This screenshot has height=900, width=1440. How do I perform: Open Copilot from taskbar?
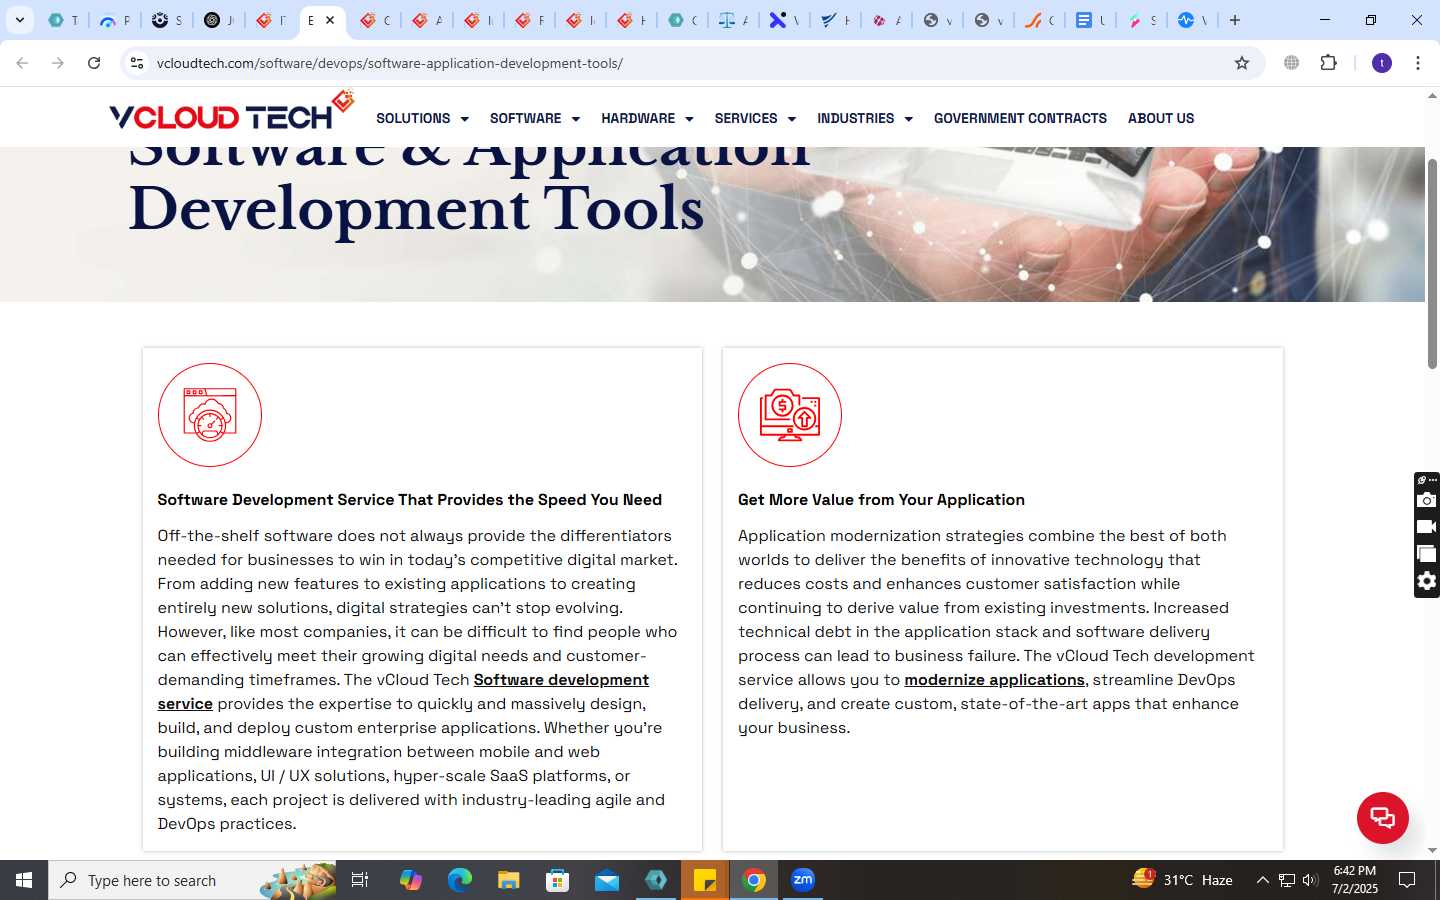click(x=410, y=880)
